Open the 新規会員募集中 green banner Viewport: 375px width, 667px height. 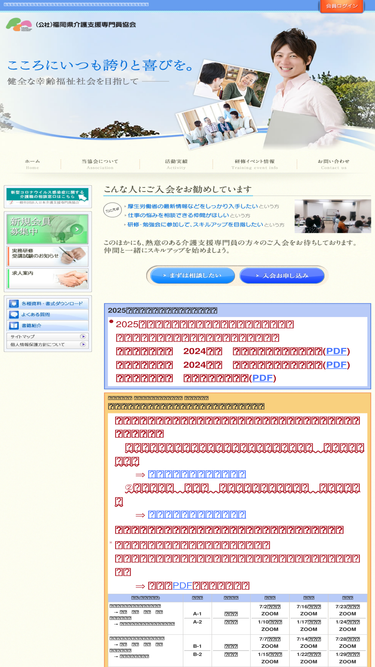48,229
